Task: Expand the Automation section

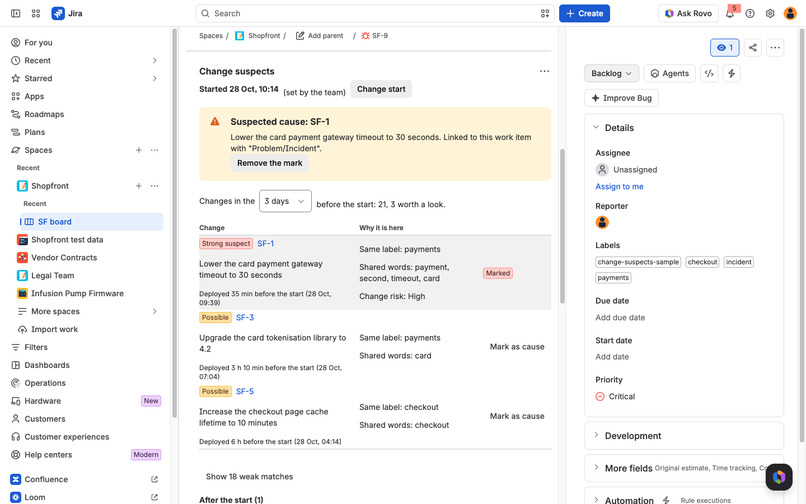Action: tap(596, 499)
